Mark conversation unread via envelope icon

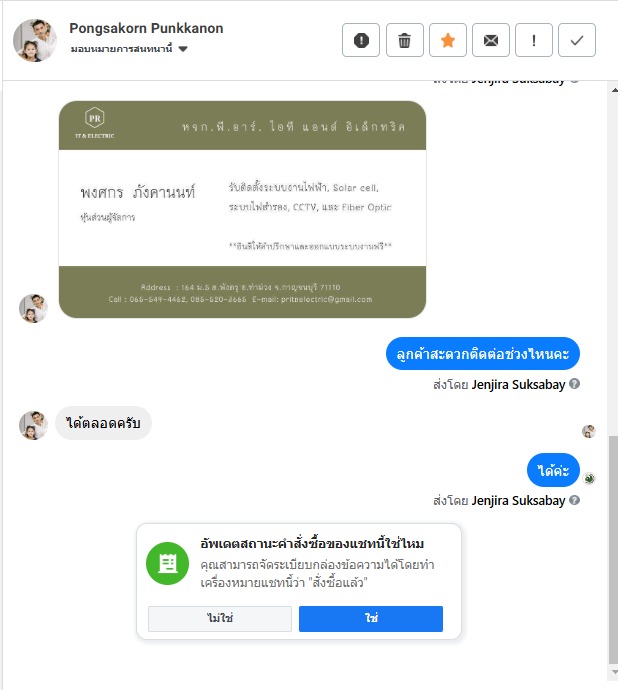point(491,40)
